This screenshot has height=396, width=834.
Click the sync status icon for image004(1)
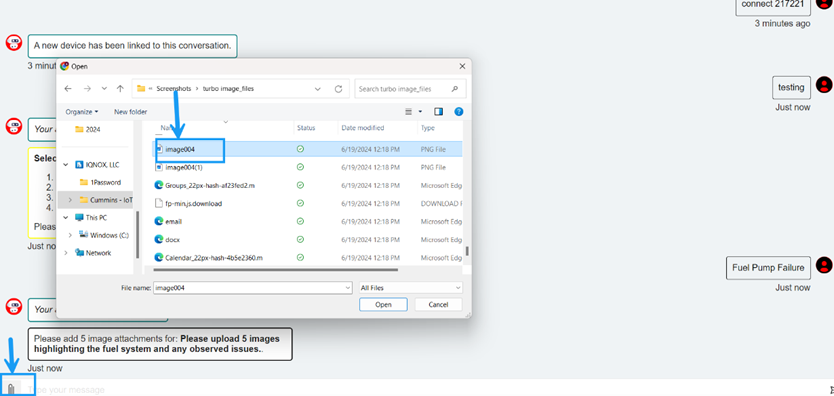click(301, 167)
